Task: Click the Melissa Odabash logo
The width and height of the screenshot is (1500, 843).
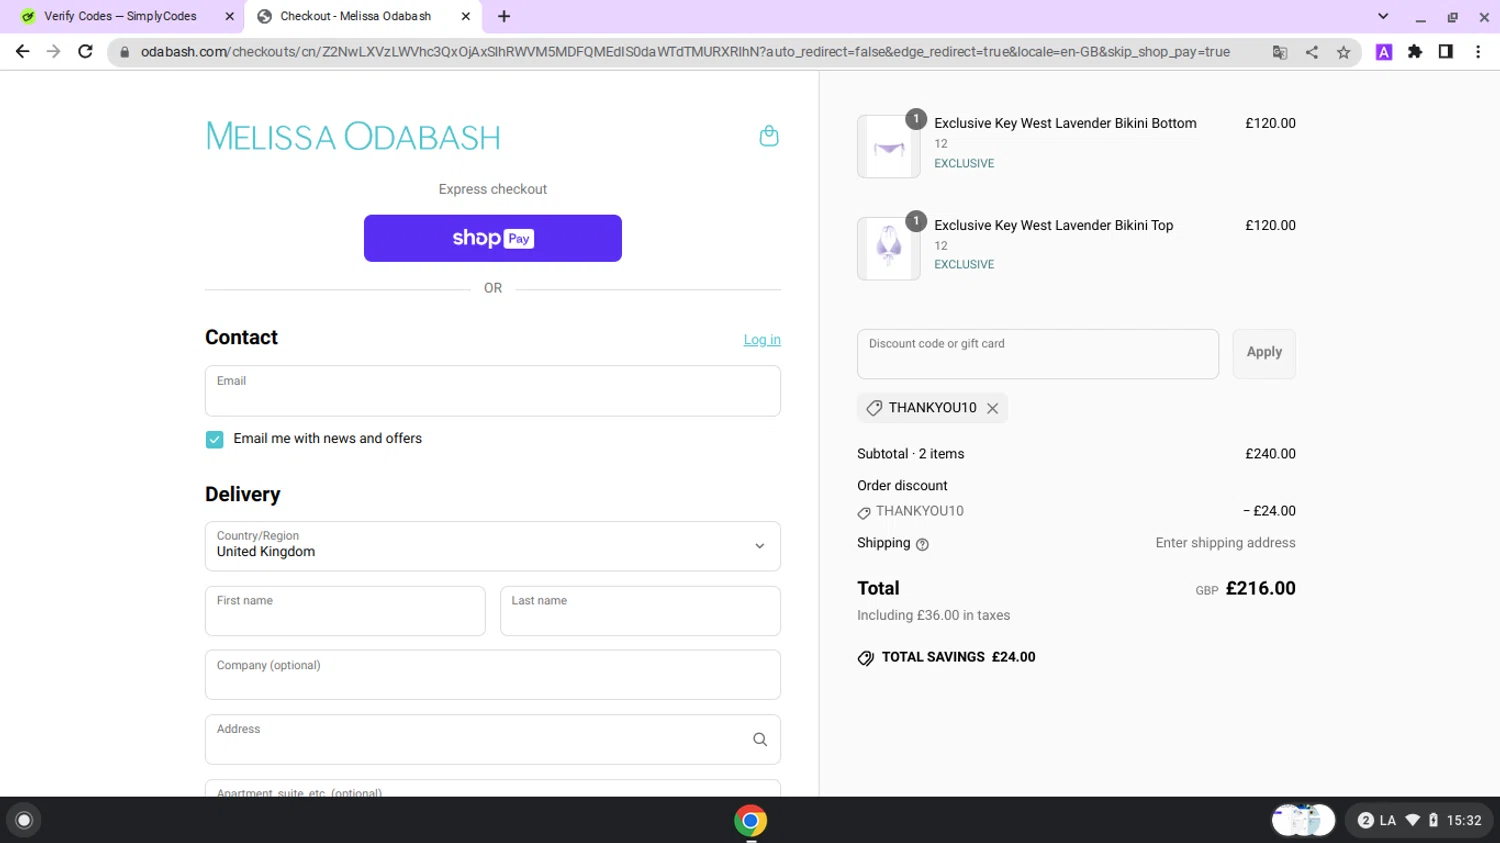Action: pos(353,137)
